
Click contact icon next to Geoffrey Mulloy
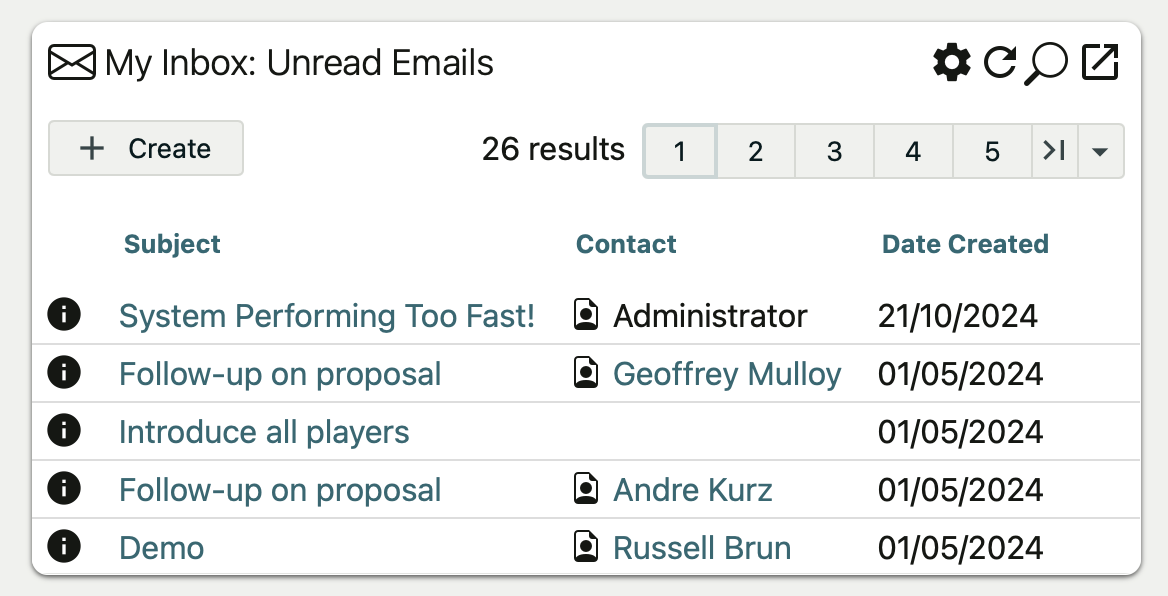click(x=586, y=373)
